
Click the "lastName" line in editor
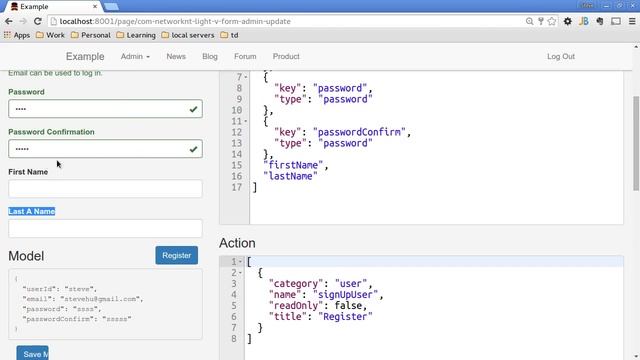pyautogui.click(x=290, y=176)
